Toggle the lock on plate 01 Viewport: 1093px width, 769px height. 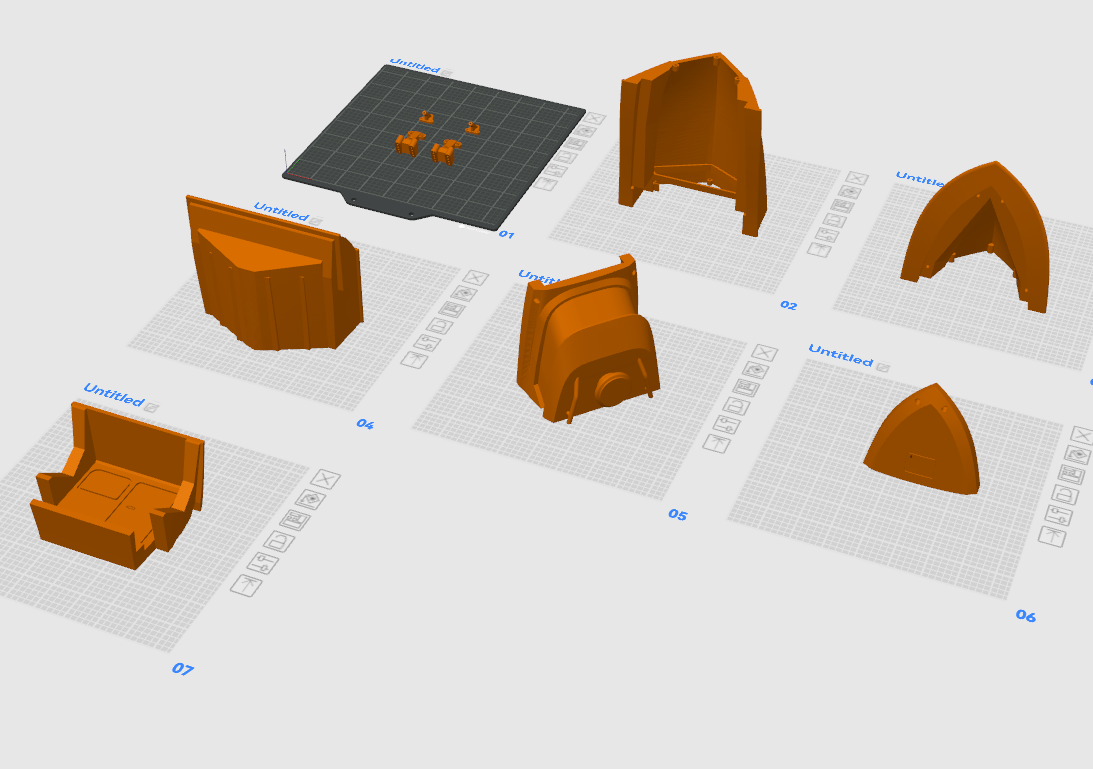pyautogui.click(x=565, y=158)
